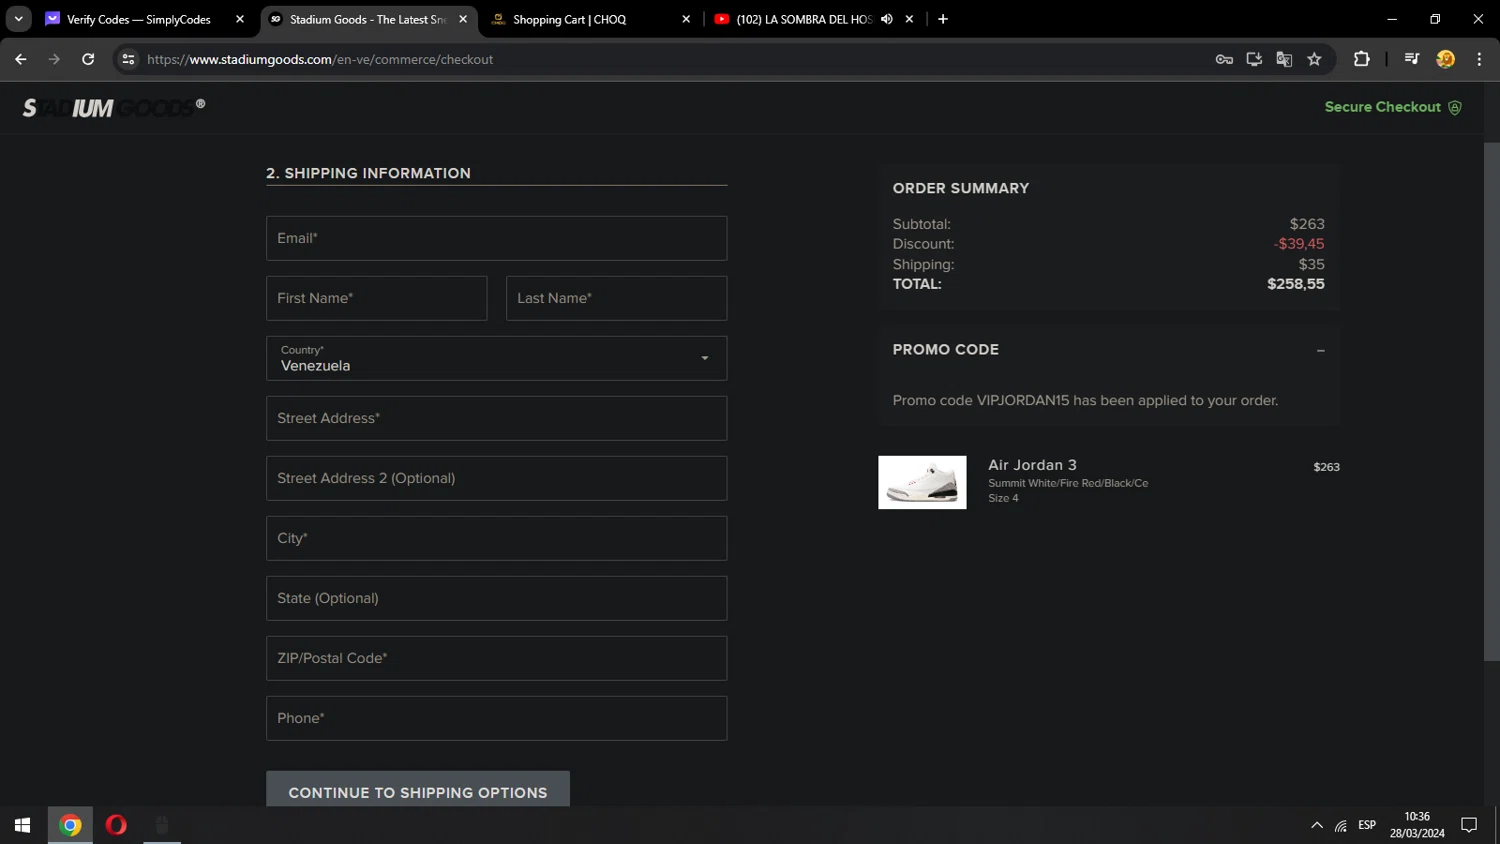Click the Air Jordan 3 product thumbnail
The height and width of the screenshot is (844, 1500).
(x=922, y=482)
